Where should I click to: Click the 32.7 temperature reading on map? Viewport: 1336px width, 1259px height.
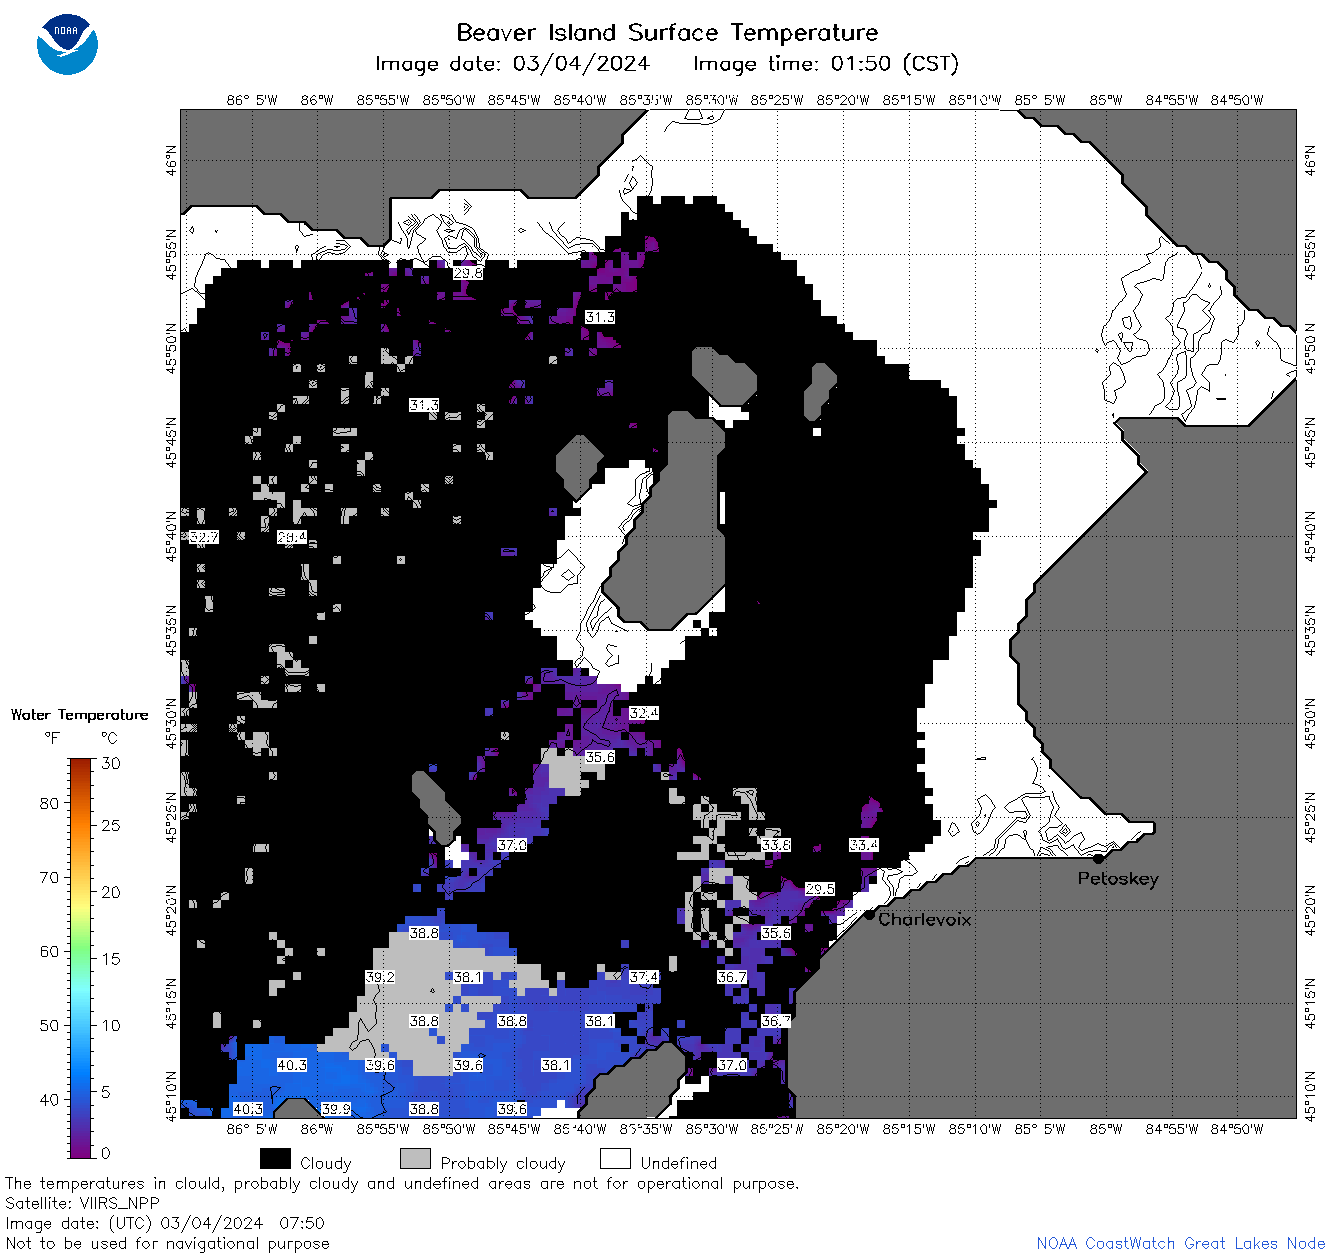tap(203, 537)
